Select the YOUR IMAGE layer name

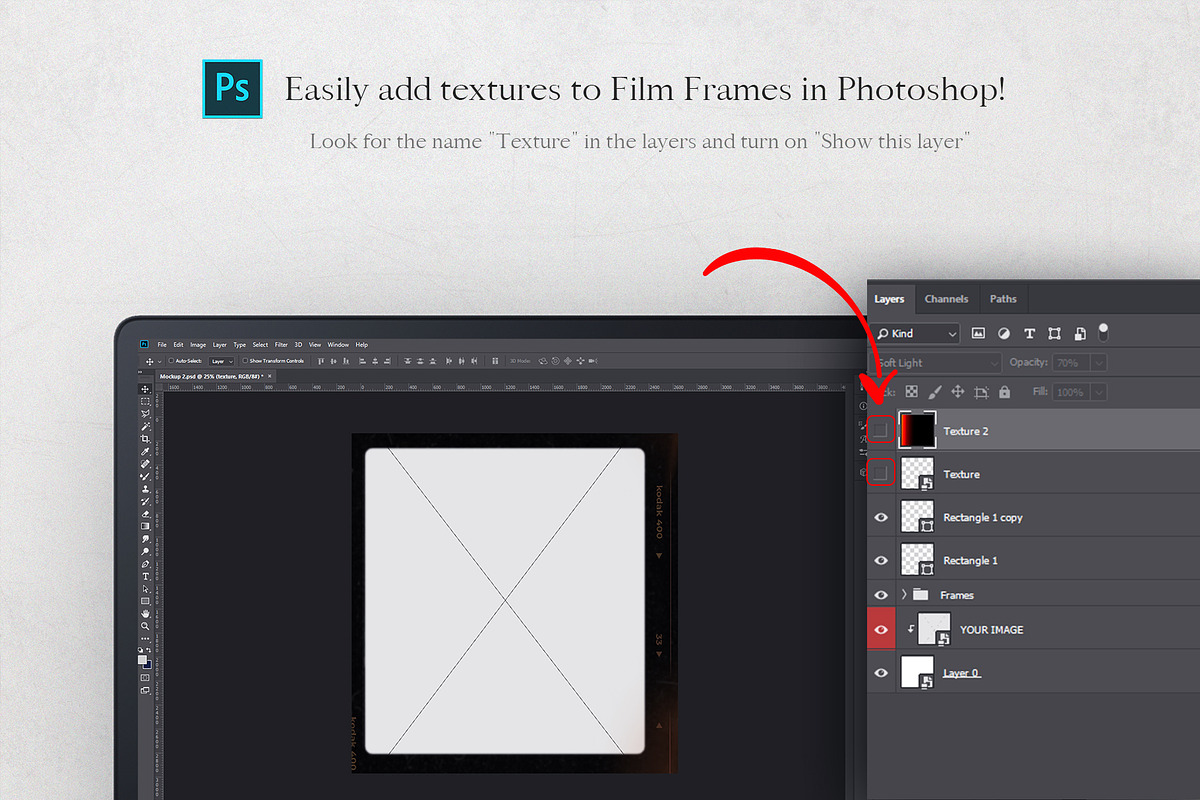(x=991, y=630)
